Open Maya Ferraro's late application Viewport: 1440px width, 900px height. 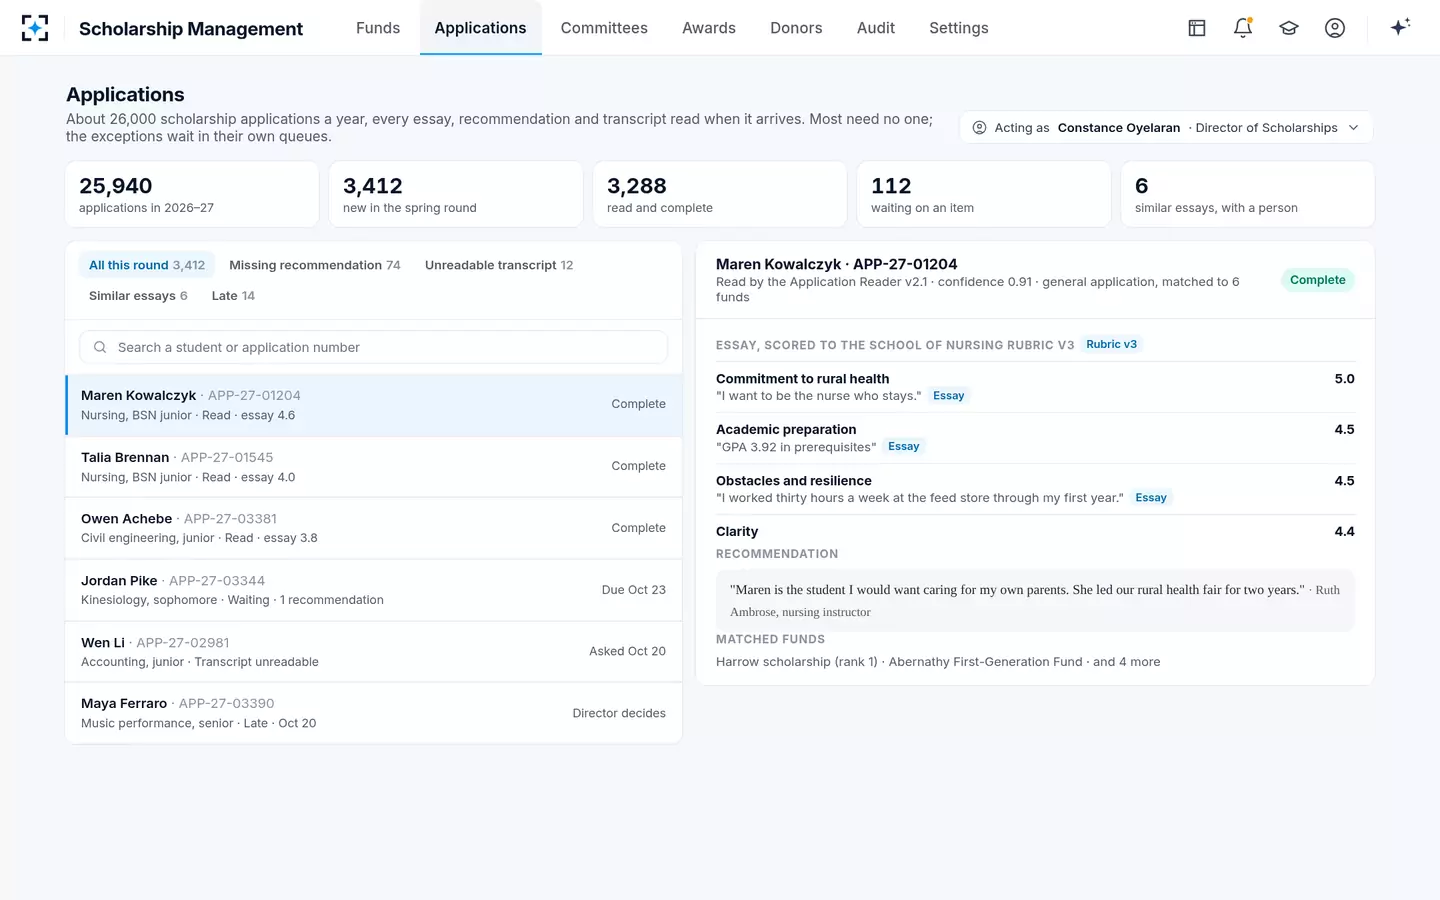click(373, 713)
